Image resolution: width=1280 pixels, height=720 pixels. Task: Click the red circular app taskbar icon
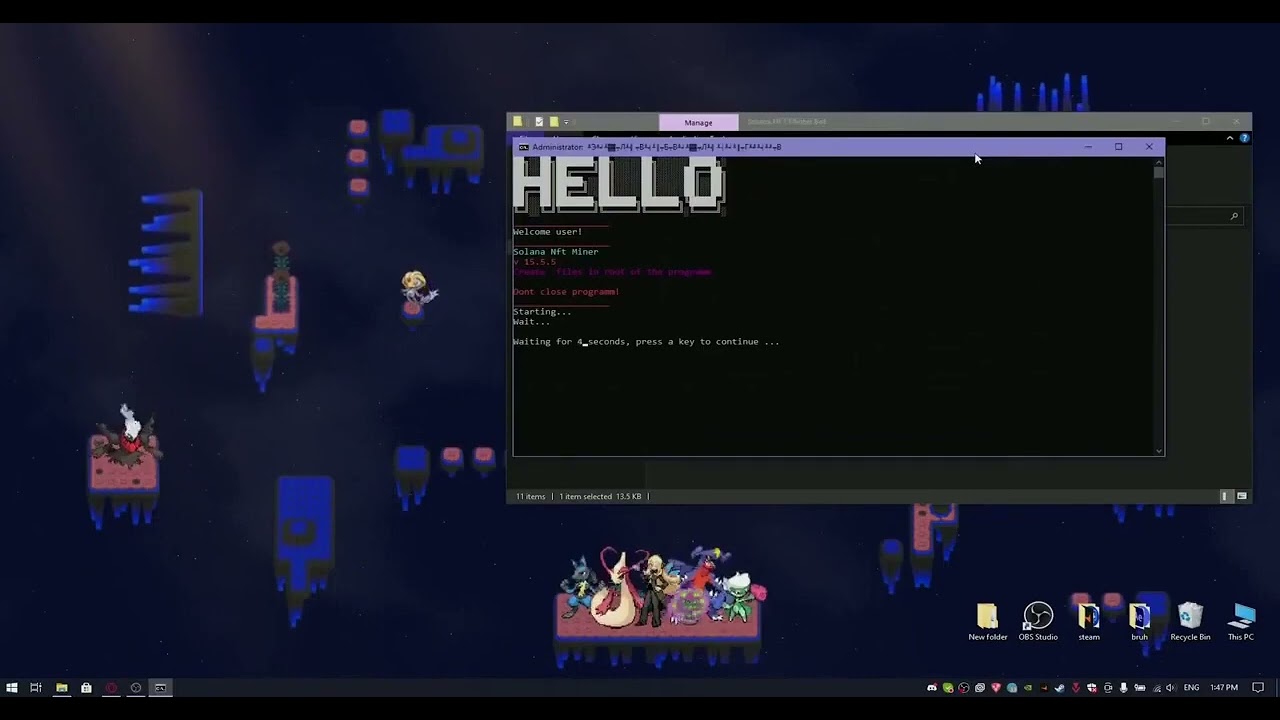pyautogui.click(x=111, y=687)
